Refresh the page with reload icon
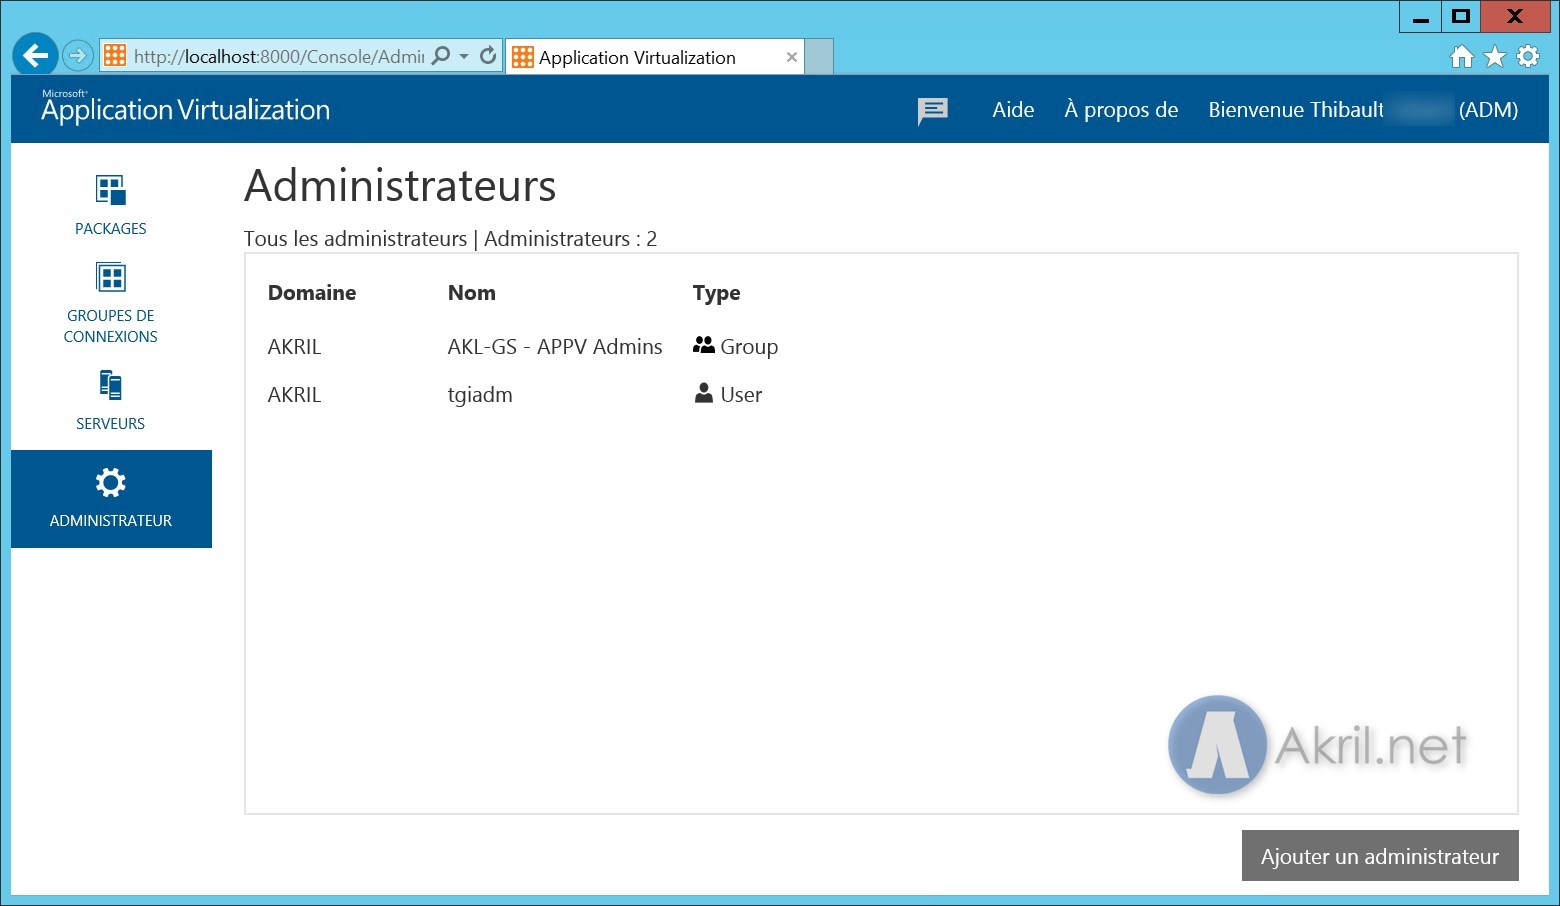Viewport: 1560px width, 906px height. pyautogui.click(x=488, y=56)
